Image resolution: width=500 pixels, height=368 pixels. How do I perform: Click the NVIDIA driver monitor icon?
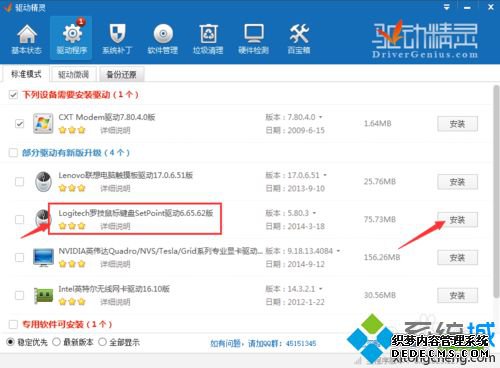click(43, 257)
